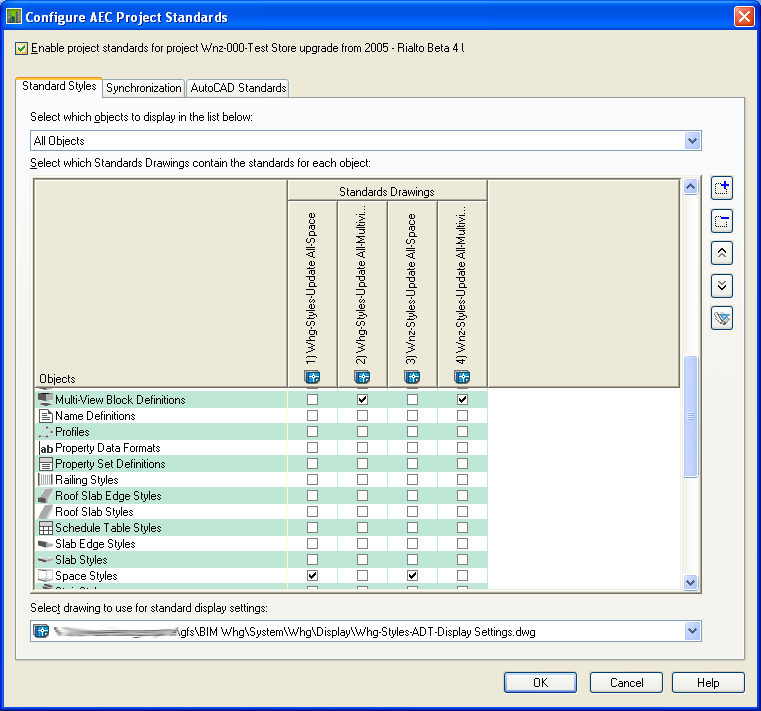This screenshot has height=711, width=761.
Task: Click the bottom icon in the right-side button column
Action: (x=722, y=318)
